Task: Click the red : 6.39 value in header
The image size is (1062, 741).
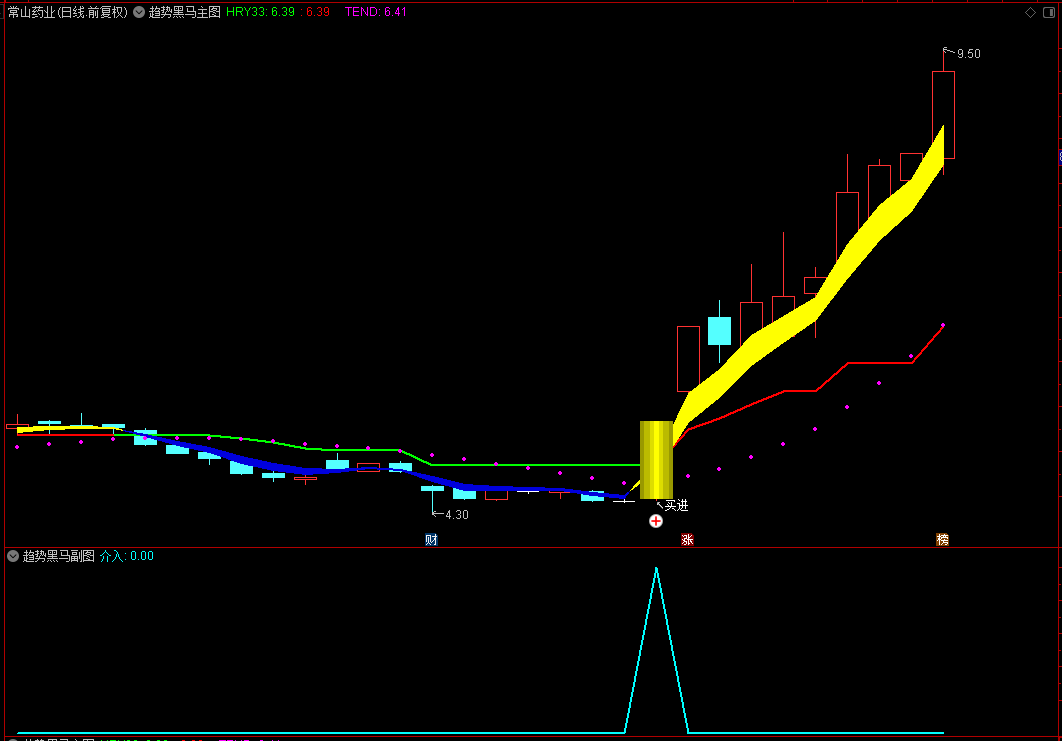Action: click(315, 12)
